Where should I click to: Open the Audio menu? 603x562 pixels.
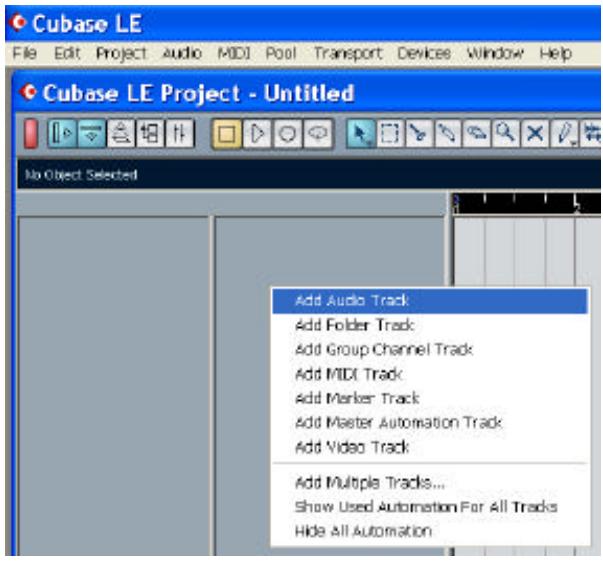[182, 53]
